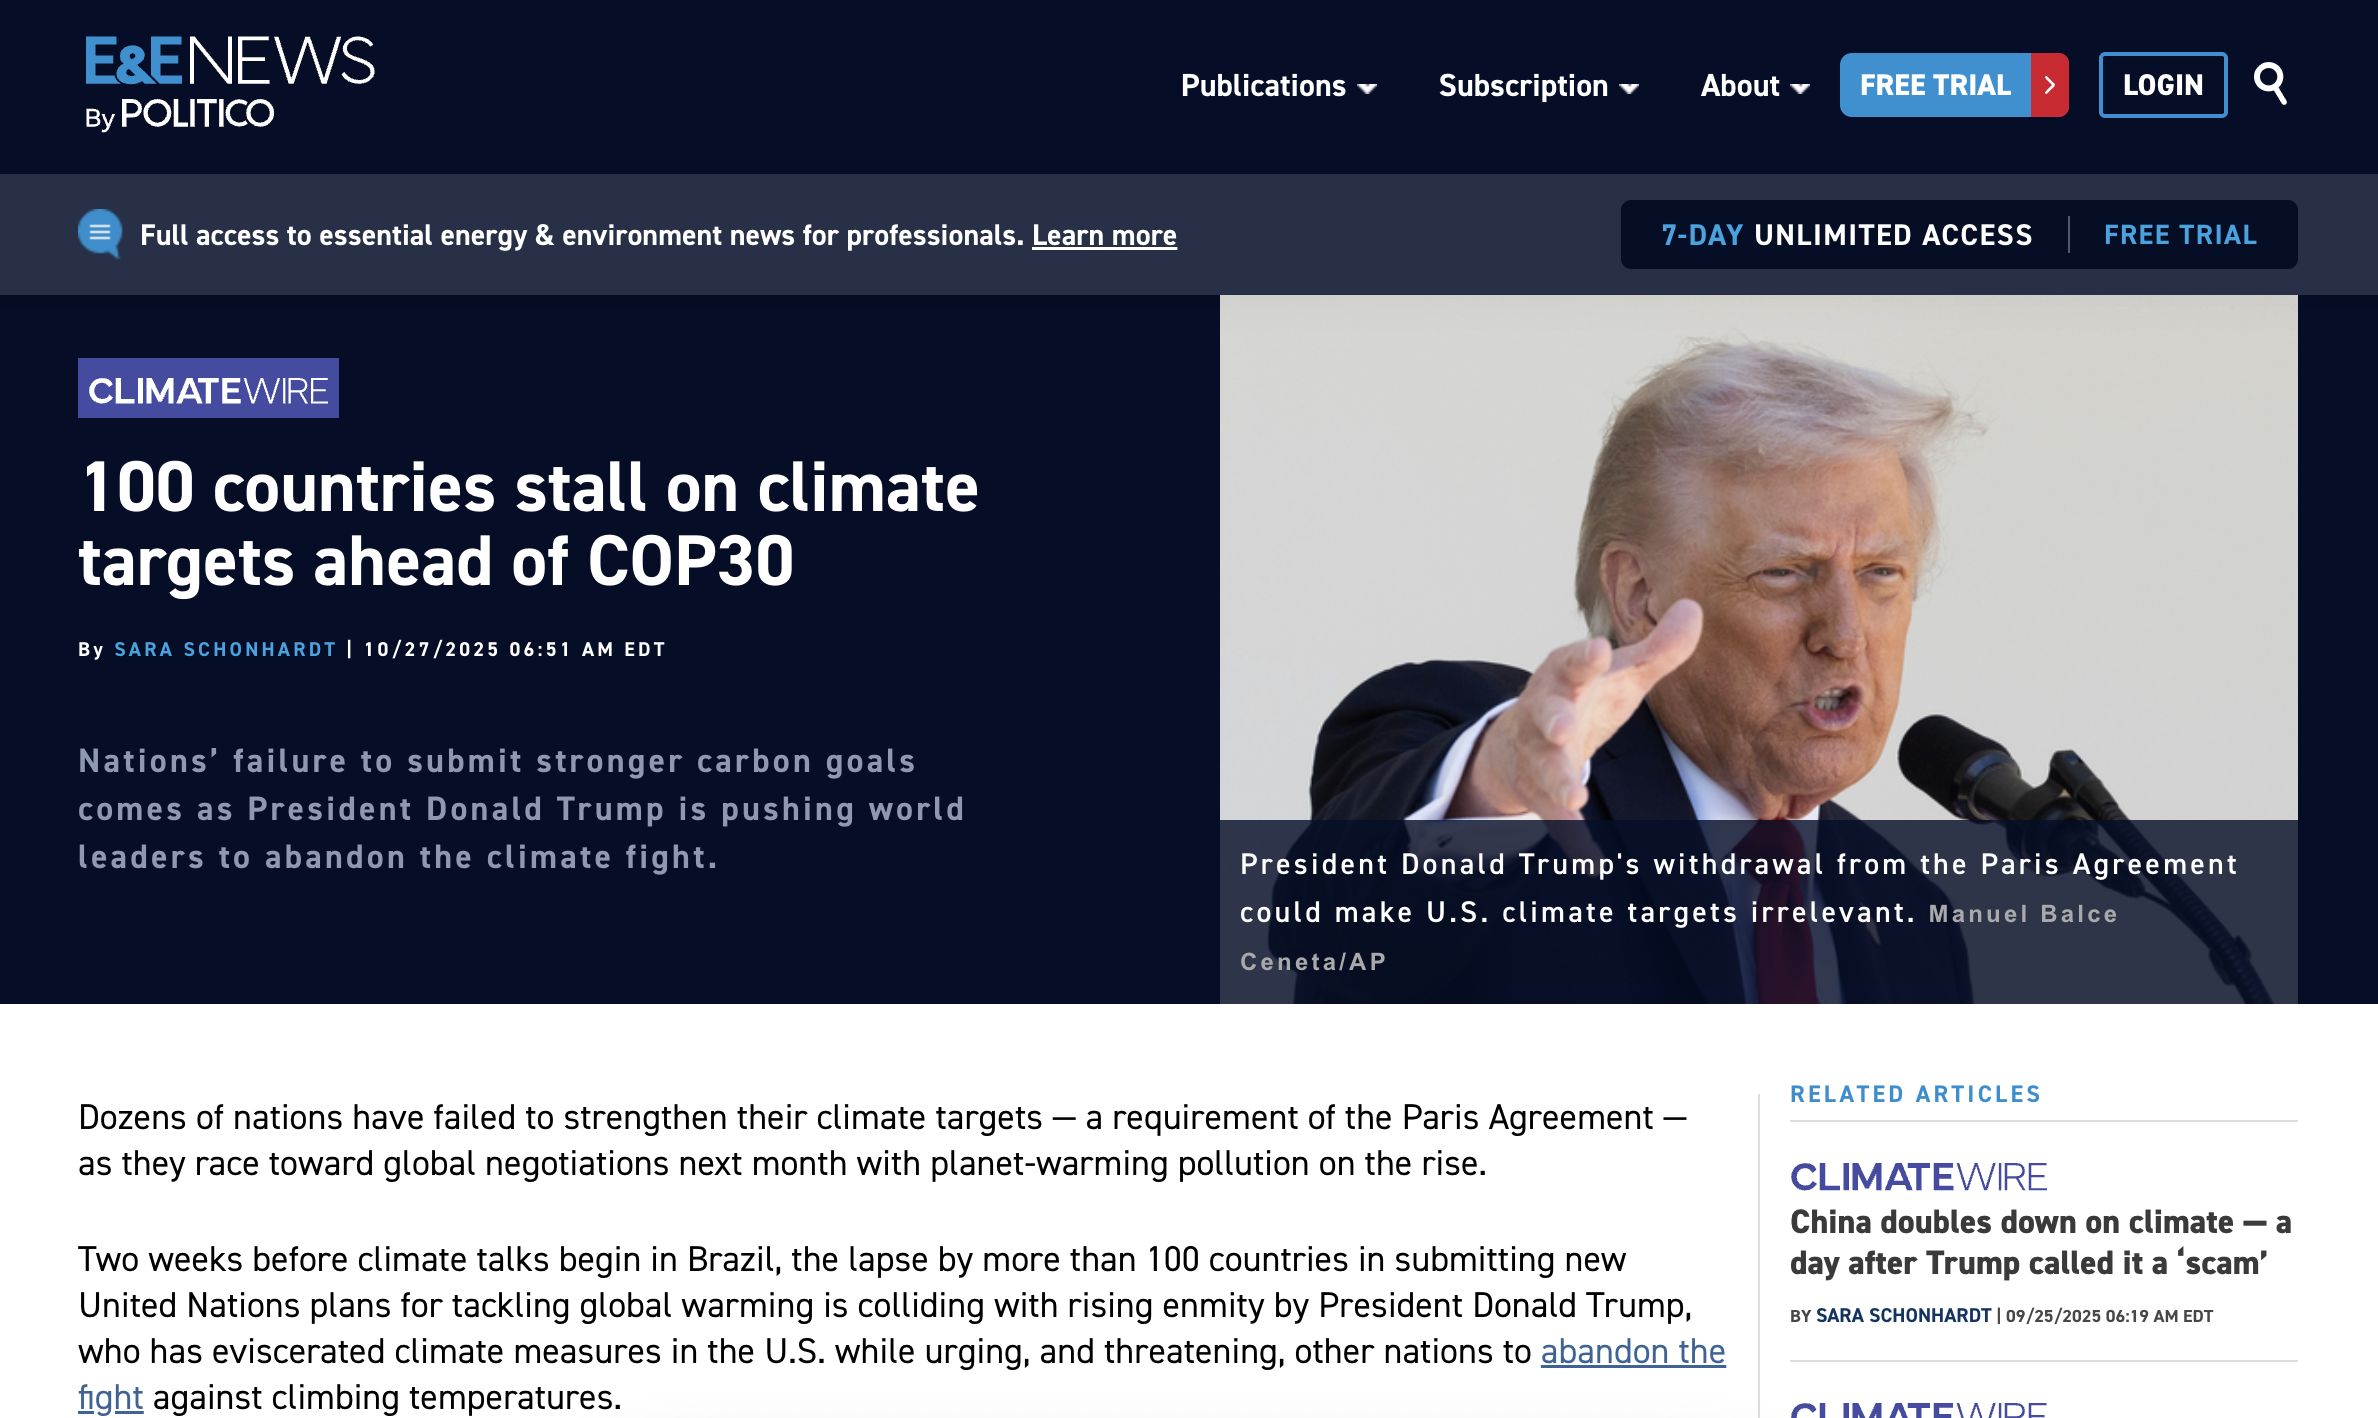Click the Login button
The image size is (2378, 1418).
2162,85
